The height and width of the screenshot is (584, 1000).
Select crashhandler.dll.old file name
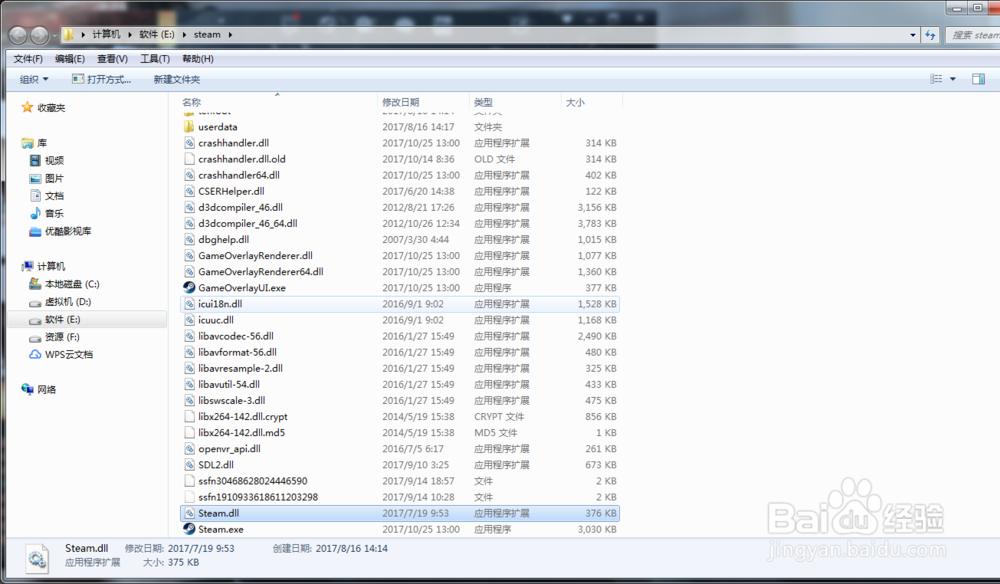coord(242,159)
